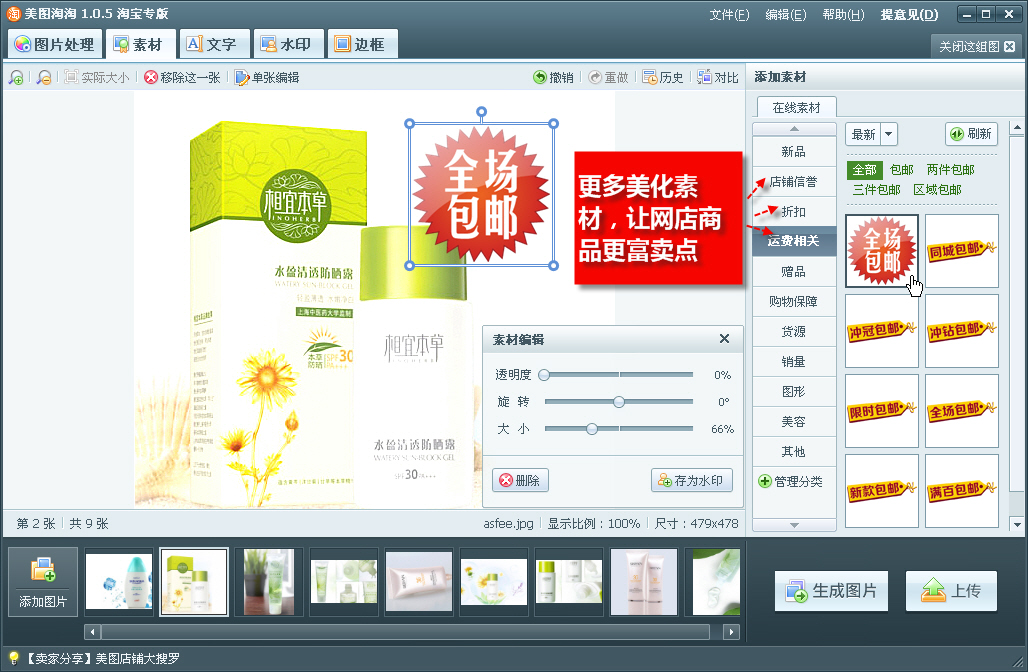Filter materials by 两件包邮
Viewport: 1028px width, 672px height.
click(950, 170)
